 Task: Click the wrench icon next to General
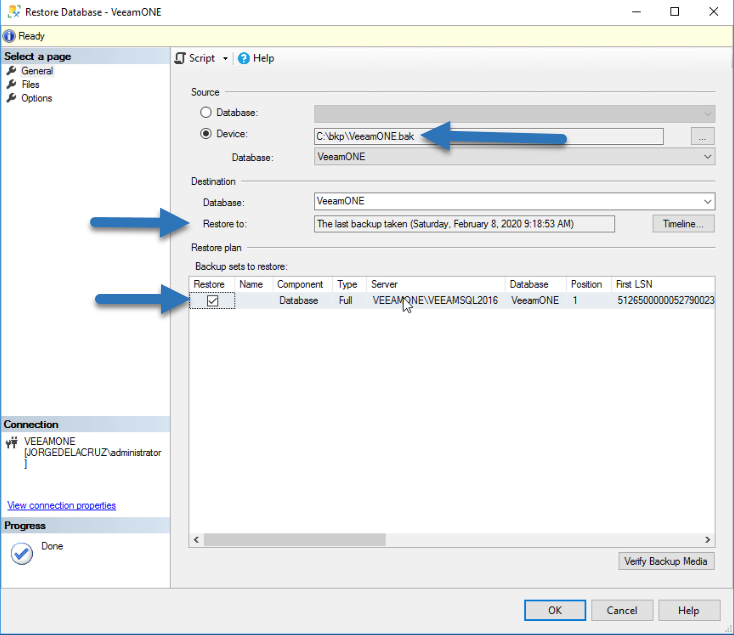coord(11,71)
